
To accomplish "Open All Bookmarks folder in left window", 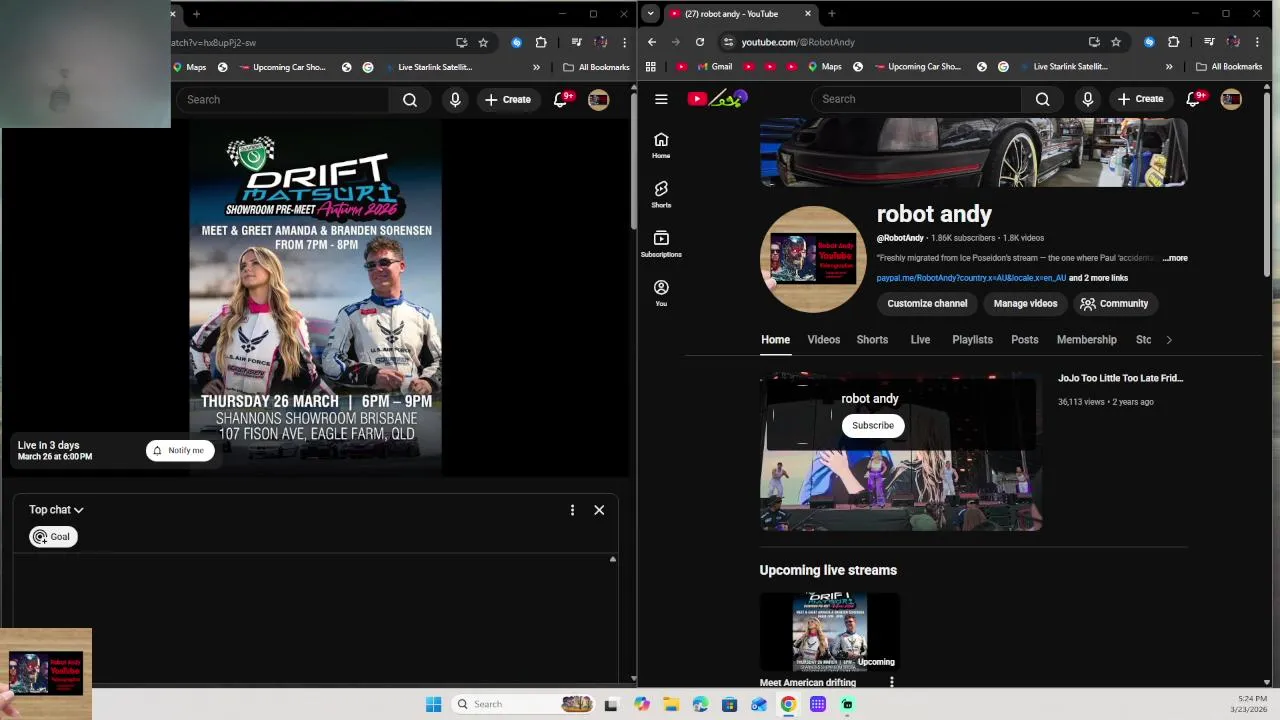I will pyautogui.click(x=596, y=67).
